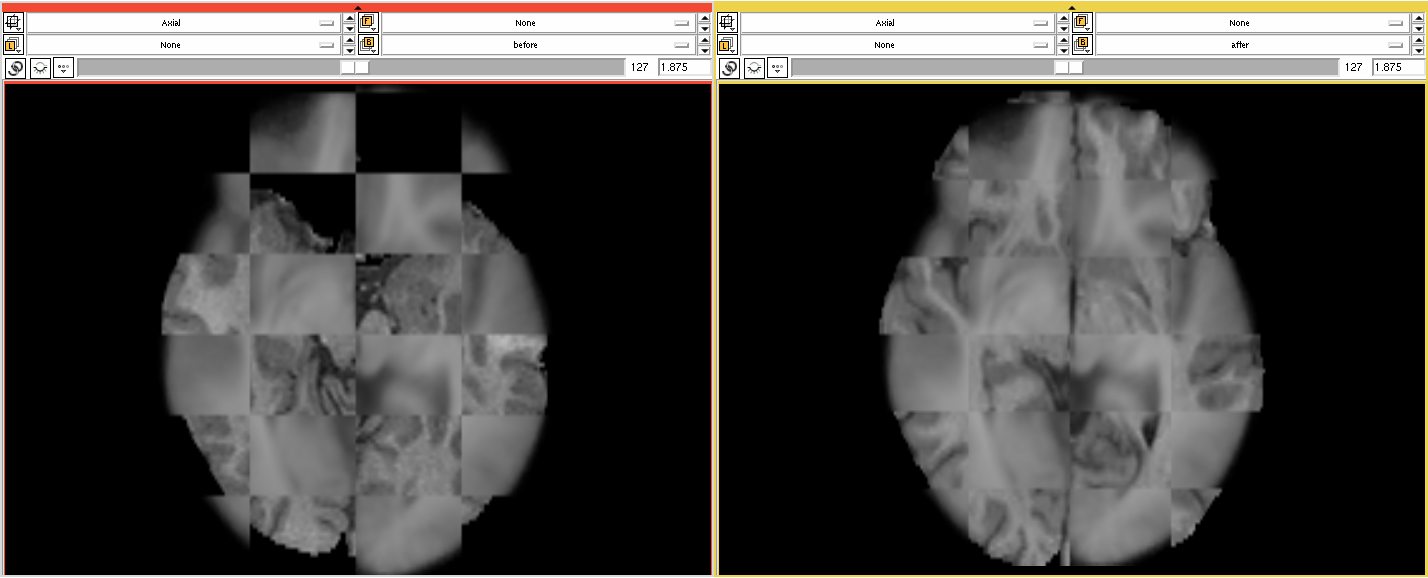This screenshot has width=1428, height=578.
Task: Open foreground None dropdown in yellow viewer
Action: (x=1253, y=22)
